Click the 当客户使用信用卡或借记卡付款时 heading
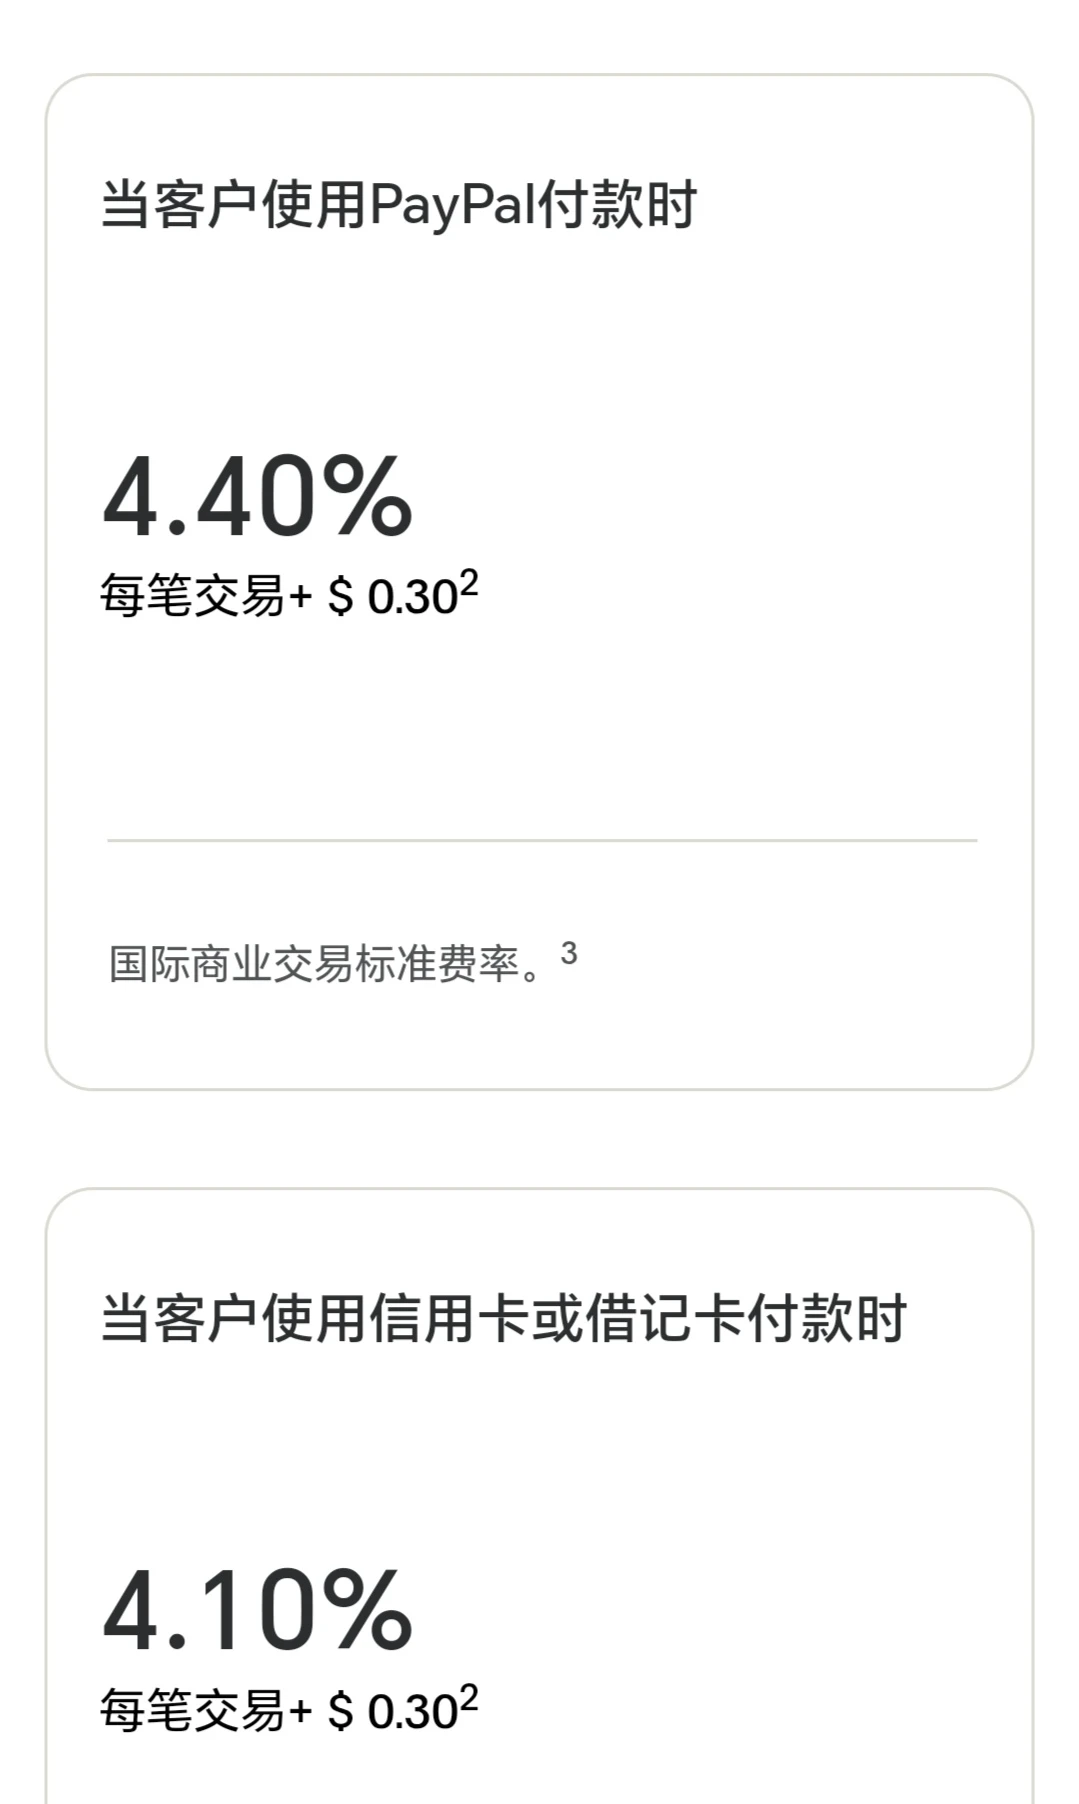 click(x=503, y=1318)
